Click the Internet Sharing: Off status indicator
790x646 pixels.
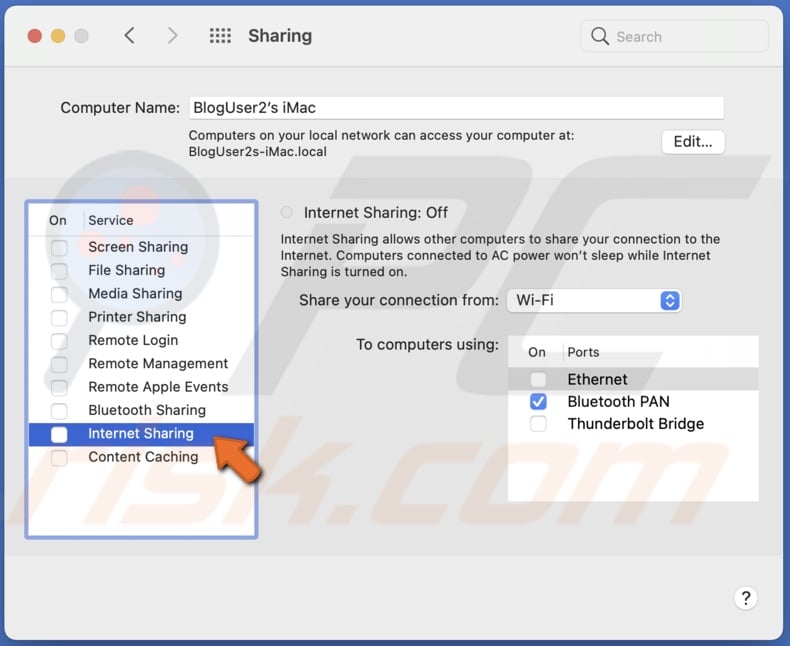tap(287, 212)
